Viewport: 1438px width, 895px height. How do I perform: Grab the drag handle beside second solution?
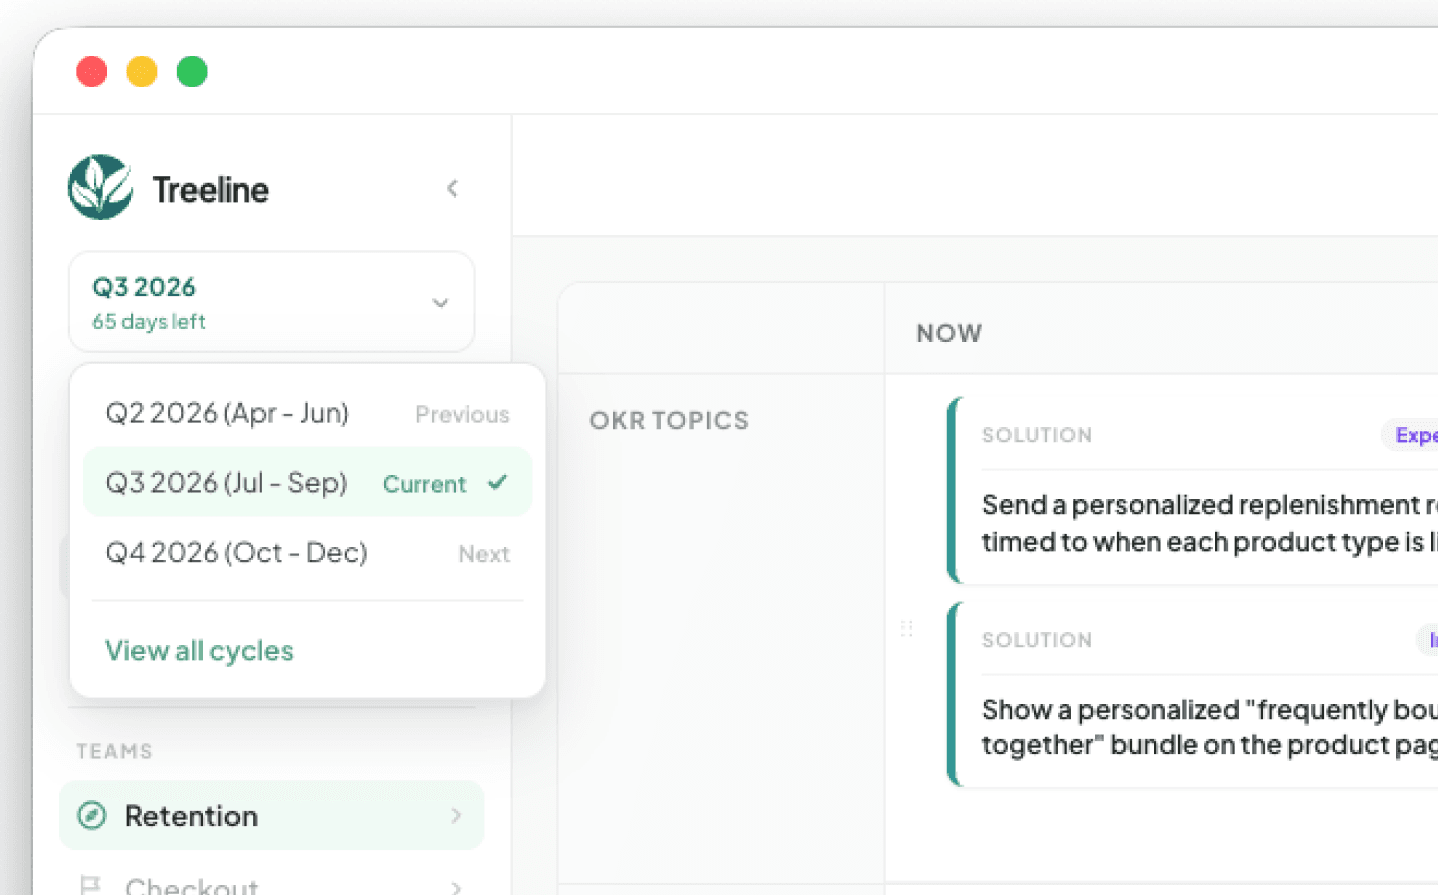tap(907, 628)
